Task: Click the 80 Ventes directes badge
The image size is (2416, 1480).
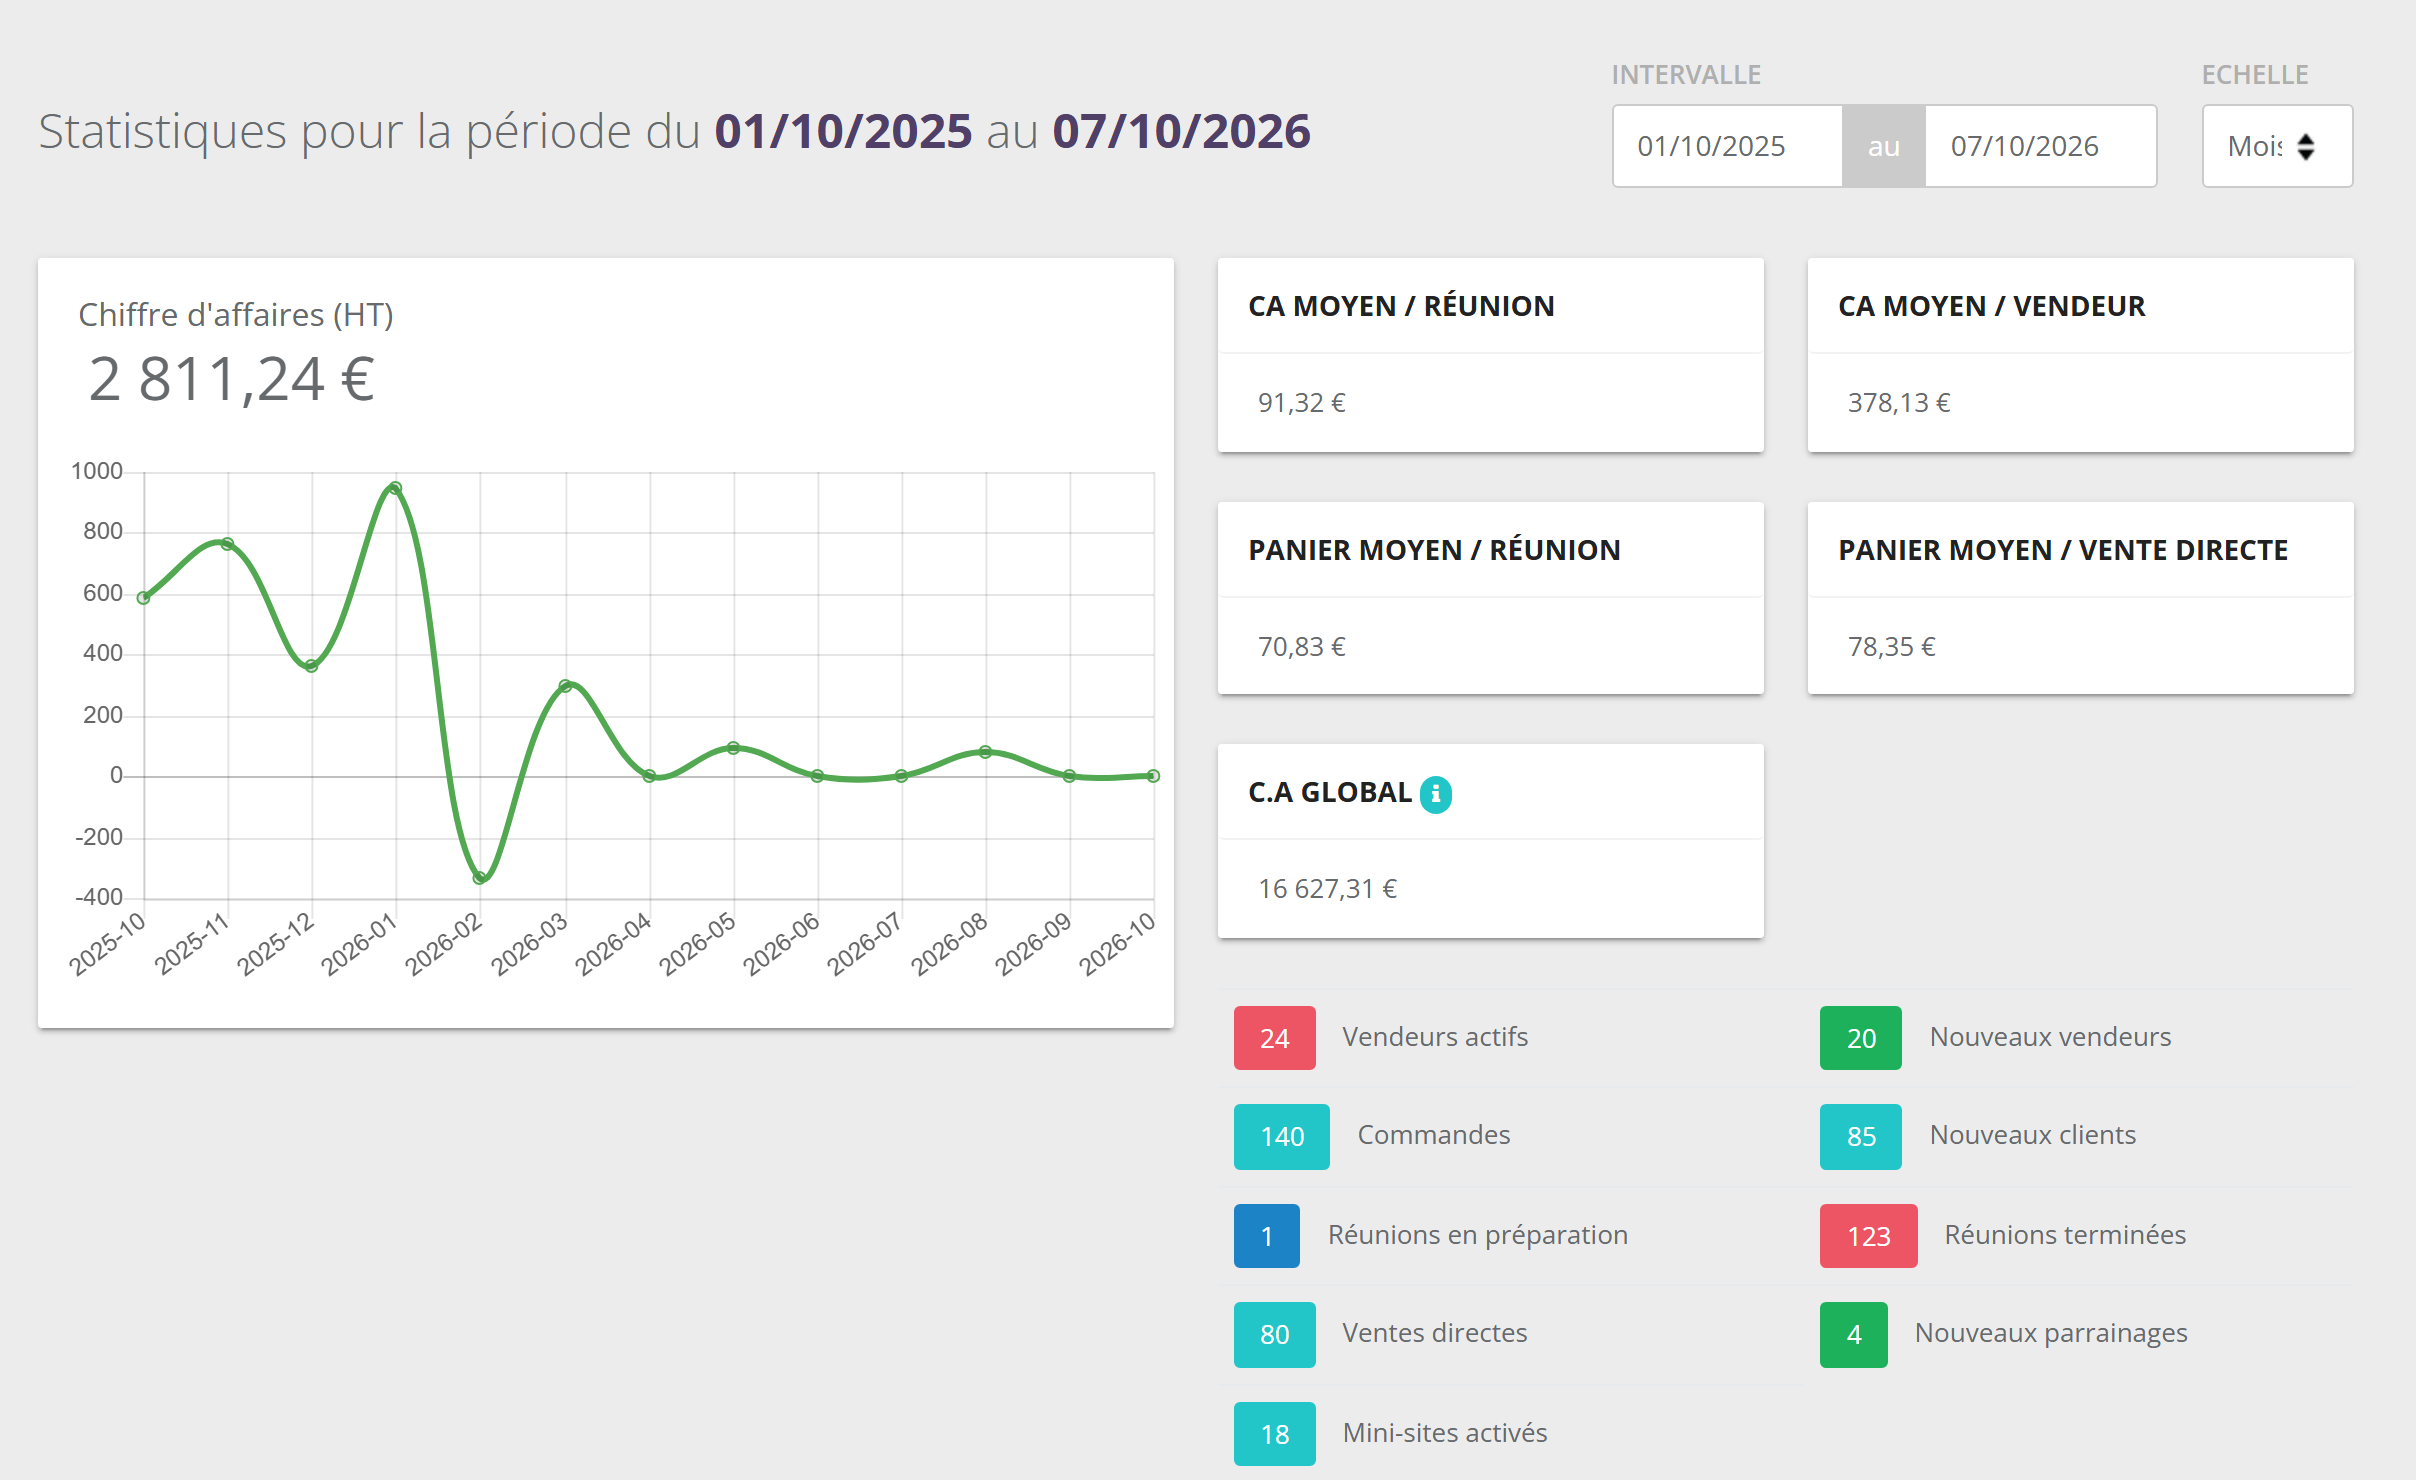Action: [1275, 1334]
